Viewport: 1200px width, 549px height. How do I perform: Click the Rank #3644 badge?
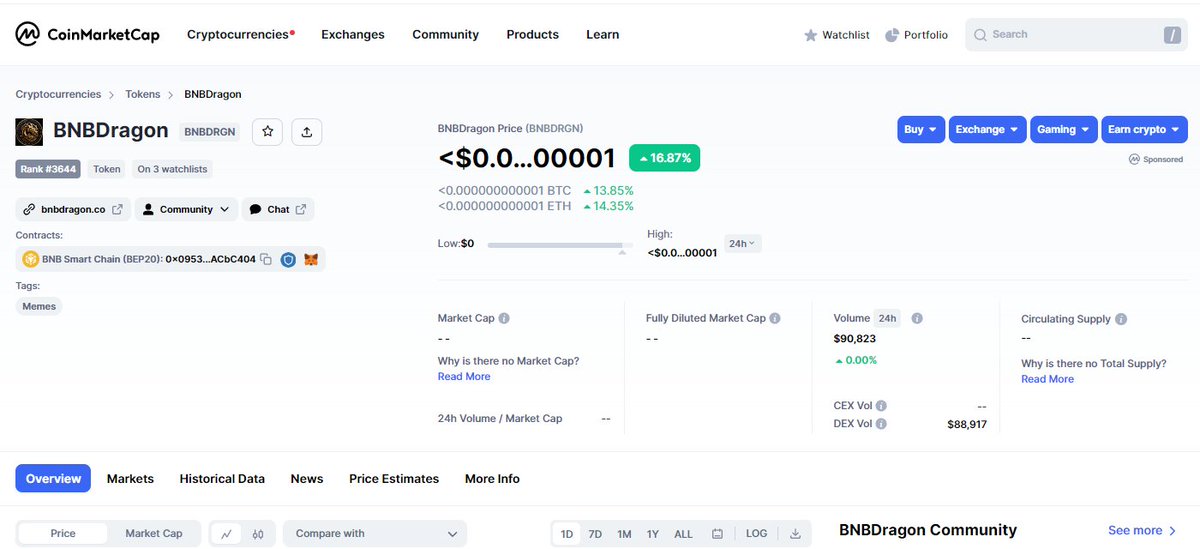pos(48,169)
